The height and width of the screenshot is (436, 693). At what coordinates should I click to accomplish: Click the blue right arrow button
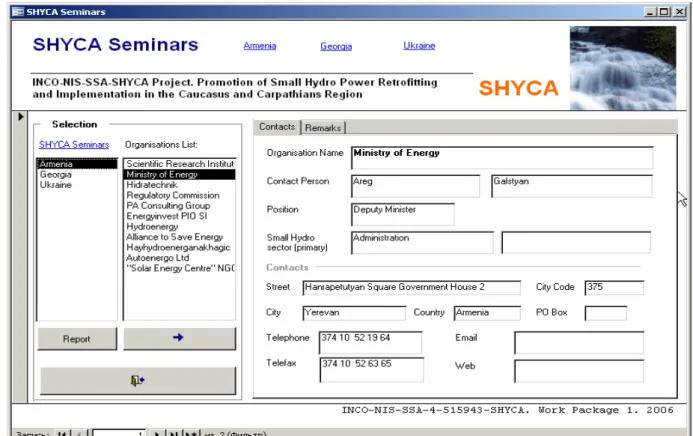[x=179, y=338]
